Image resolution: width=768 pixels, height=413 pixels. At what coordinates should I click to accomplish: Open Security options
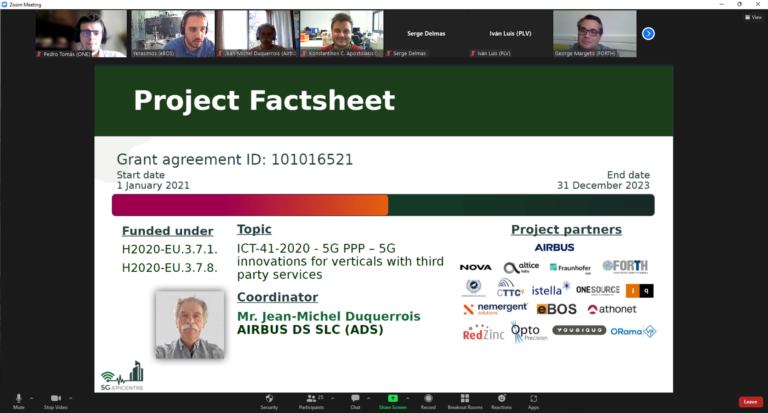pos(269,401)
